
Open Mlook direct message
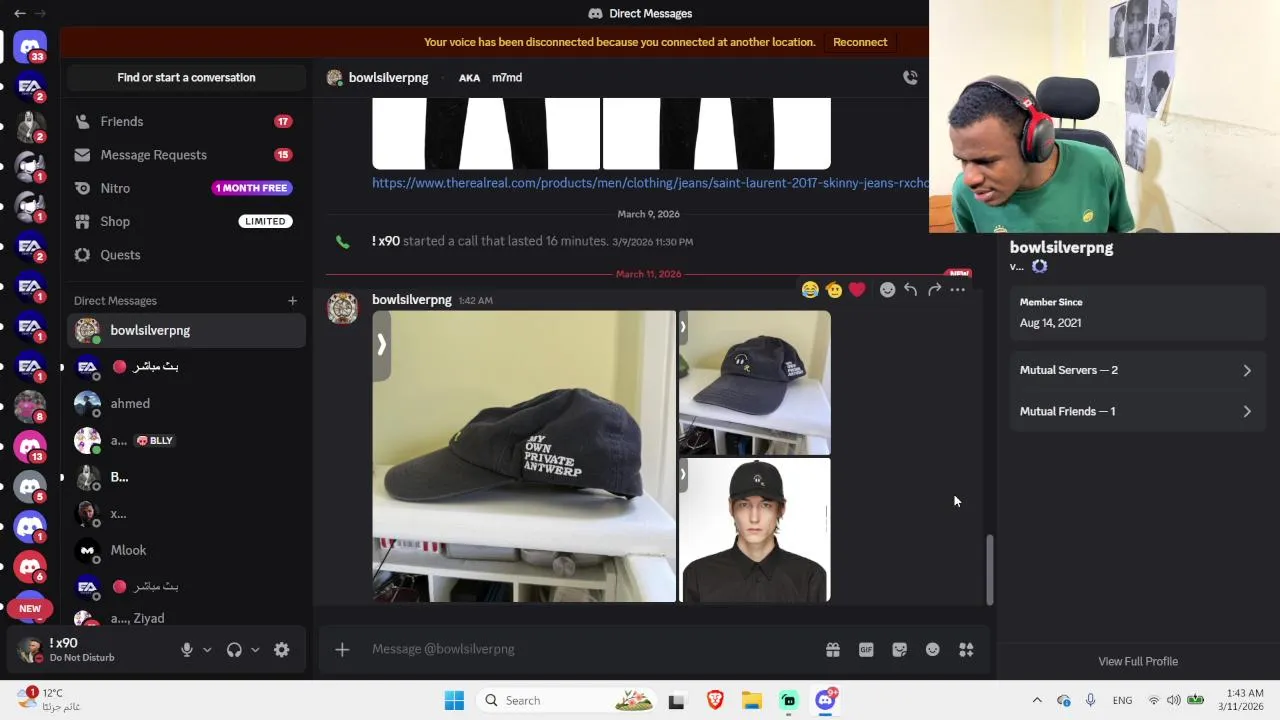pos(186,550)
